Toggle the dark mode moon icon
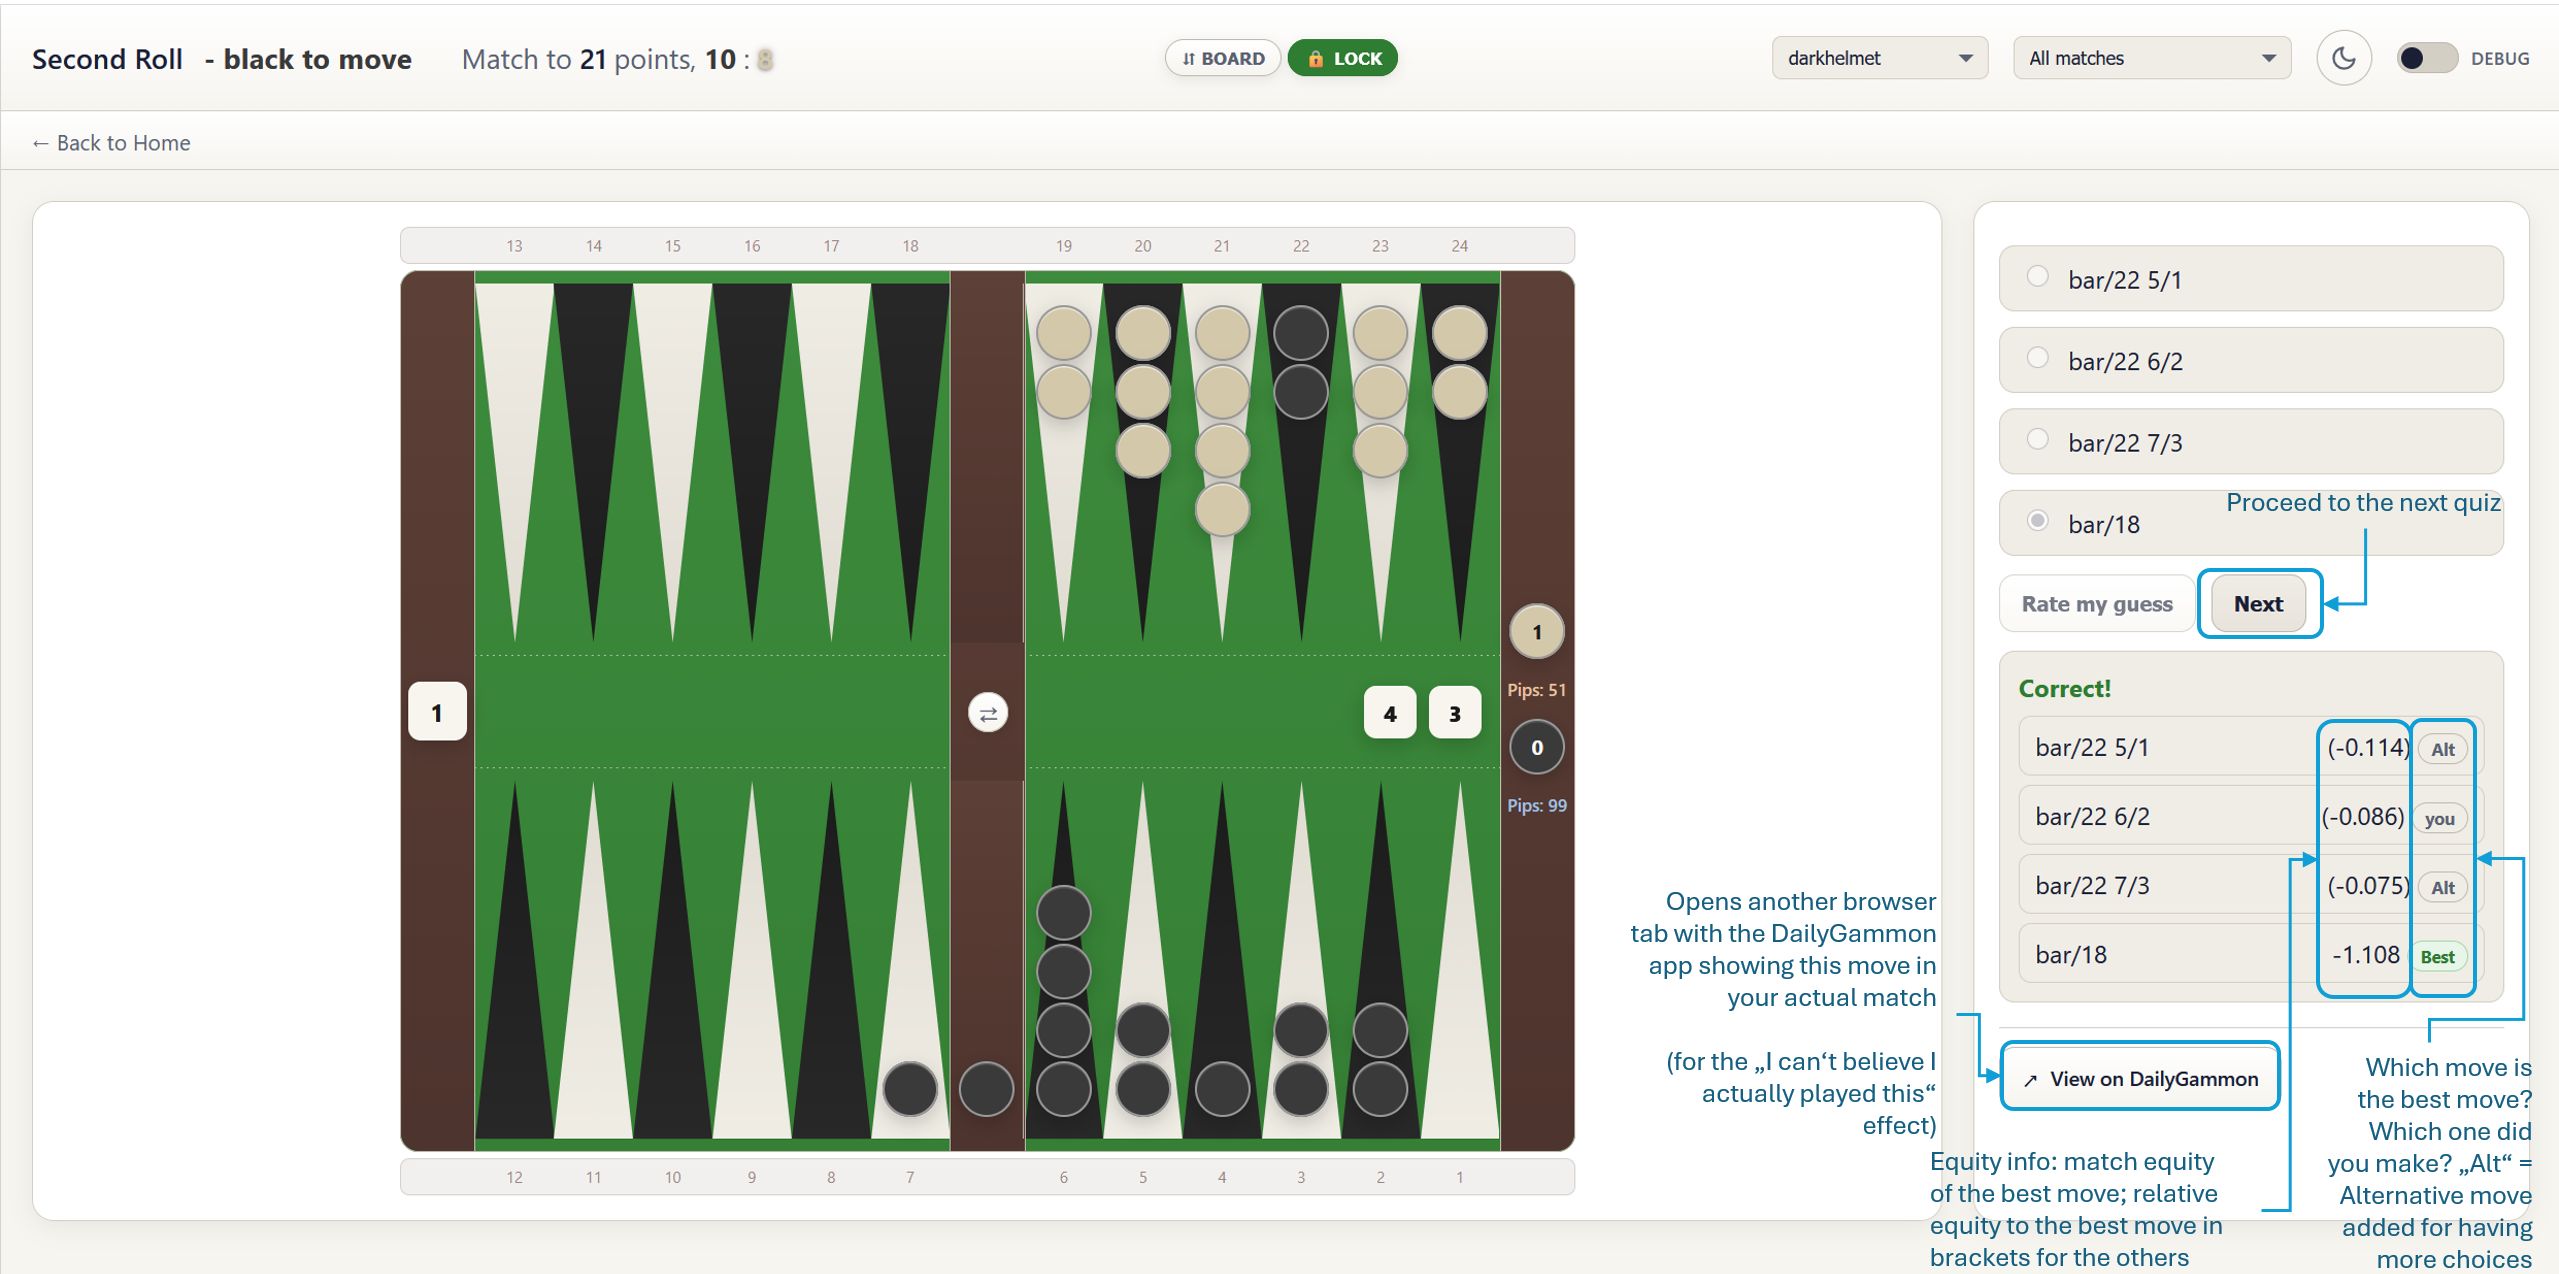Viewport: 2559px width, 1274px height. tap(2343, 58)
